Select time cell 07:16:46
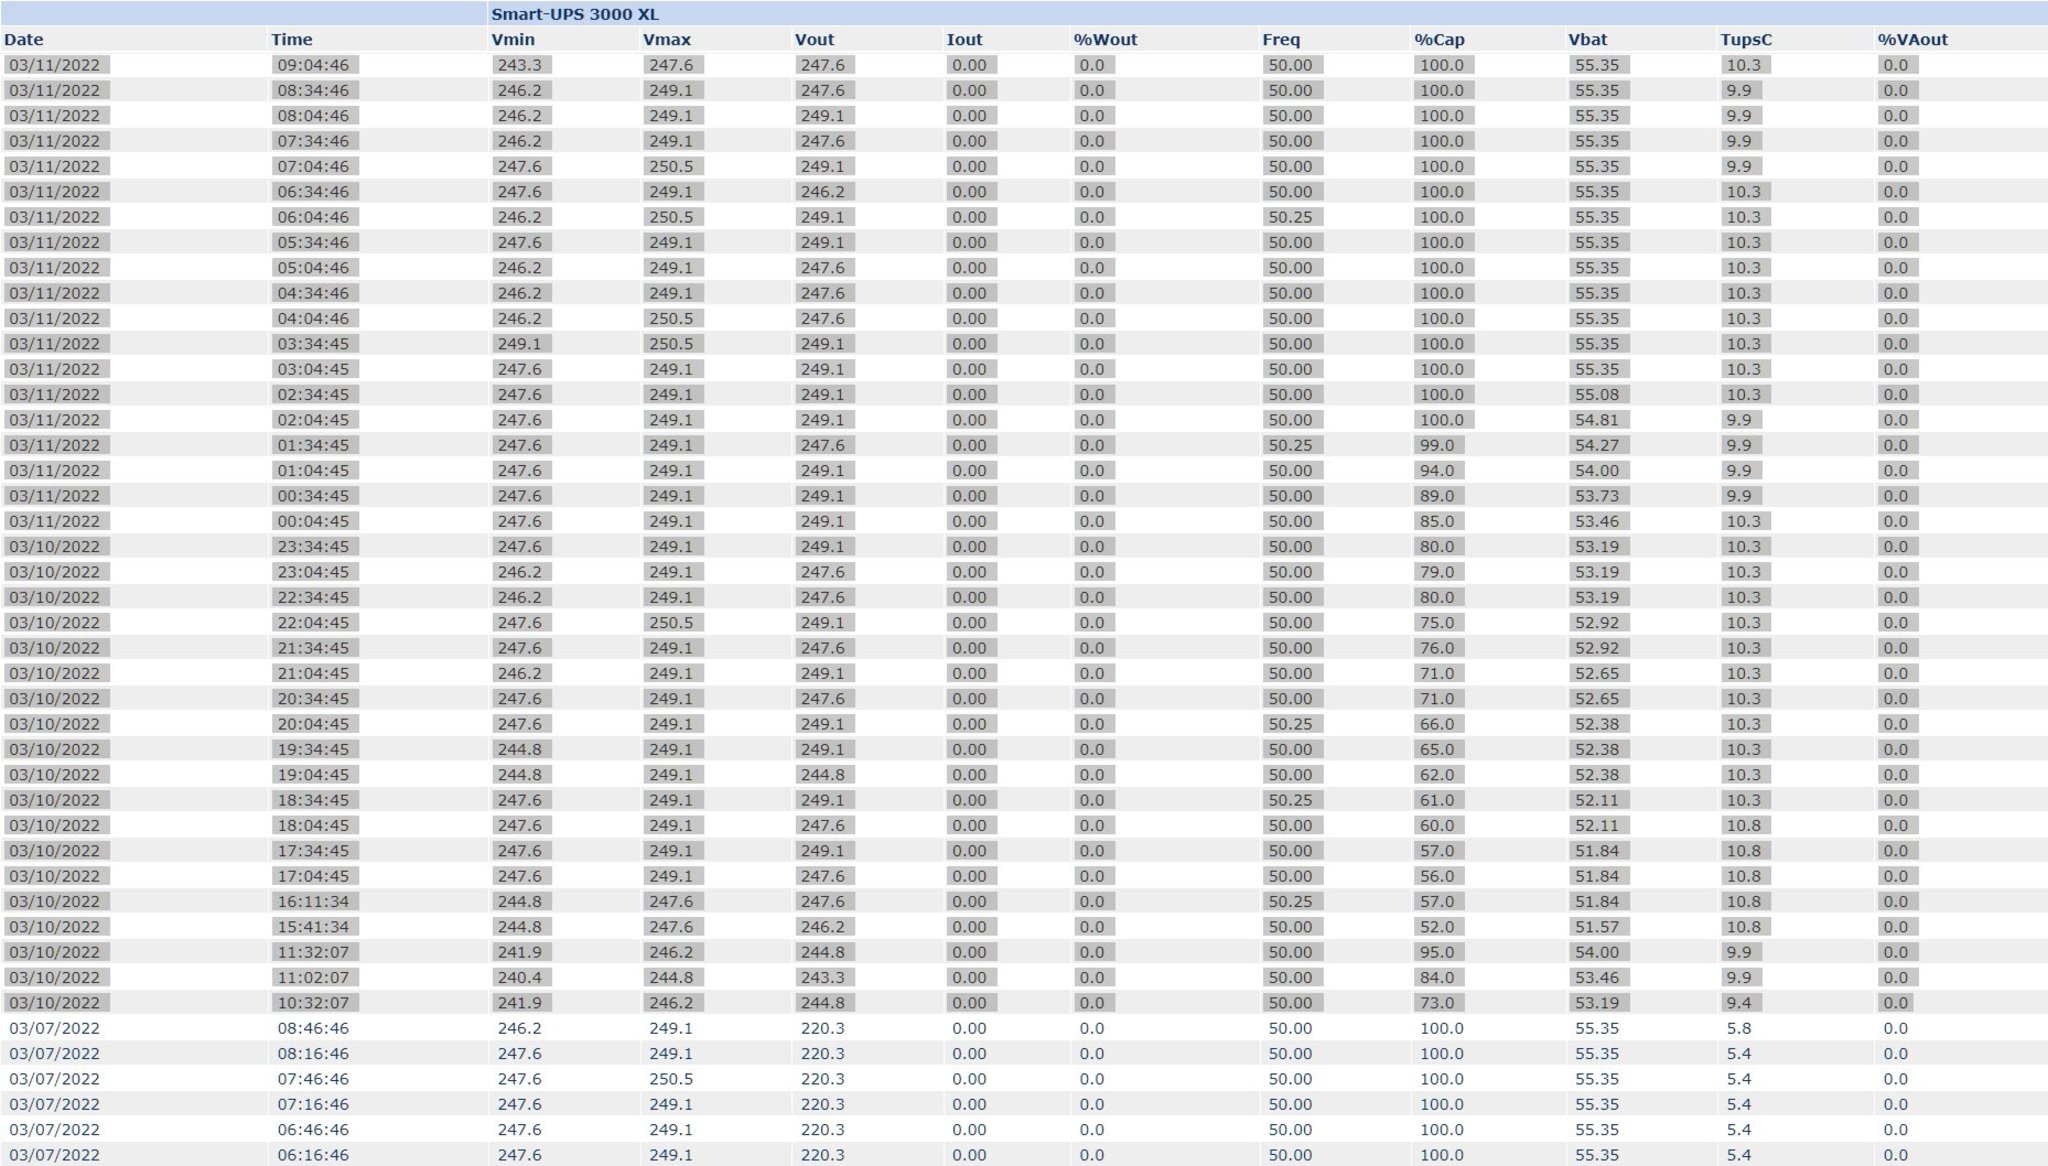Screen dimensions: 2048x1166 click(314, 1105)
